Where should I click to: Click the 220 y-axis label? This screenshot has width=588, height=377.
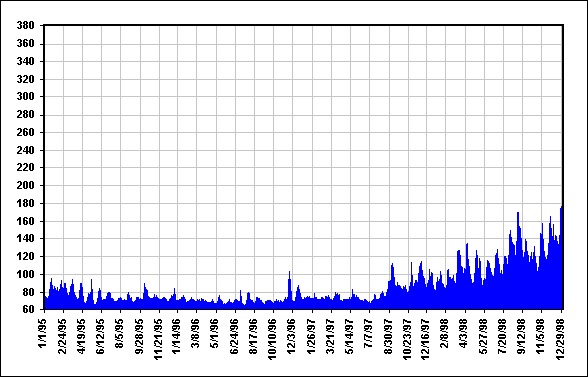(26, 168)
